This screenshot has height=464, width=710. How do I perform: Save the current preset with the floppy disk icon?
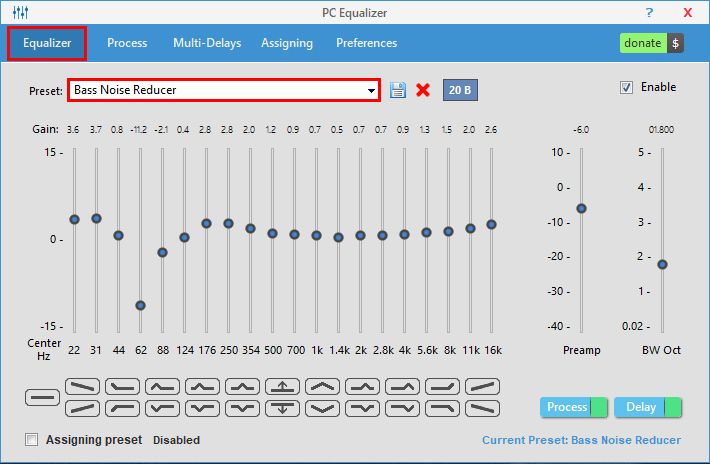point(398,90)
